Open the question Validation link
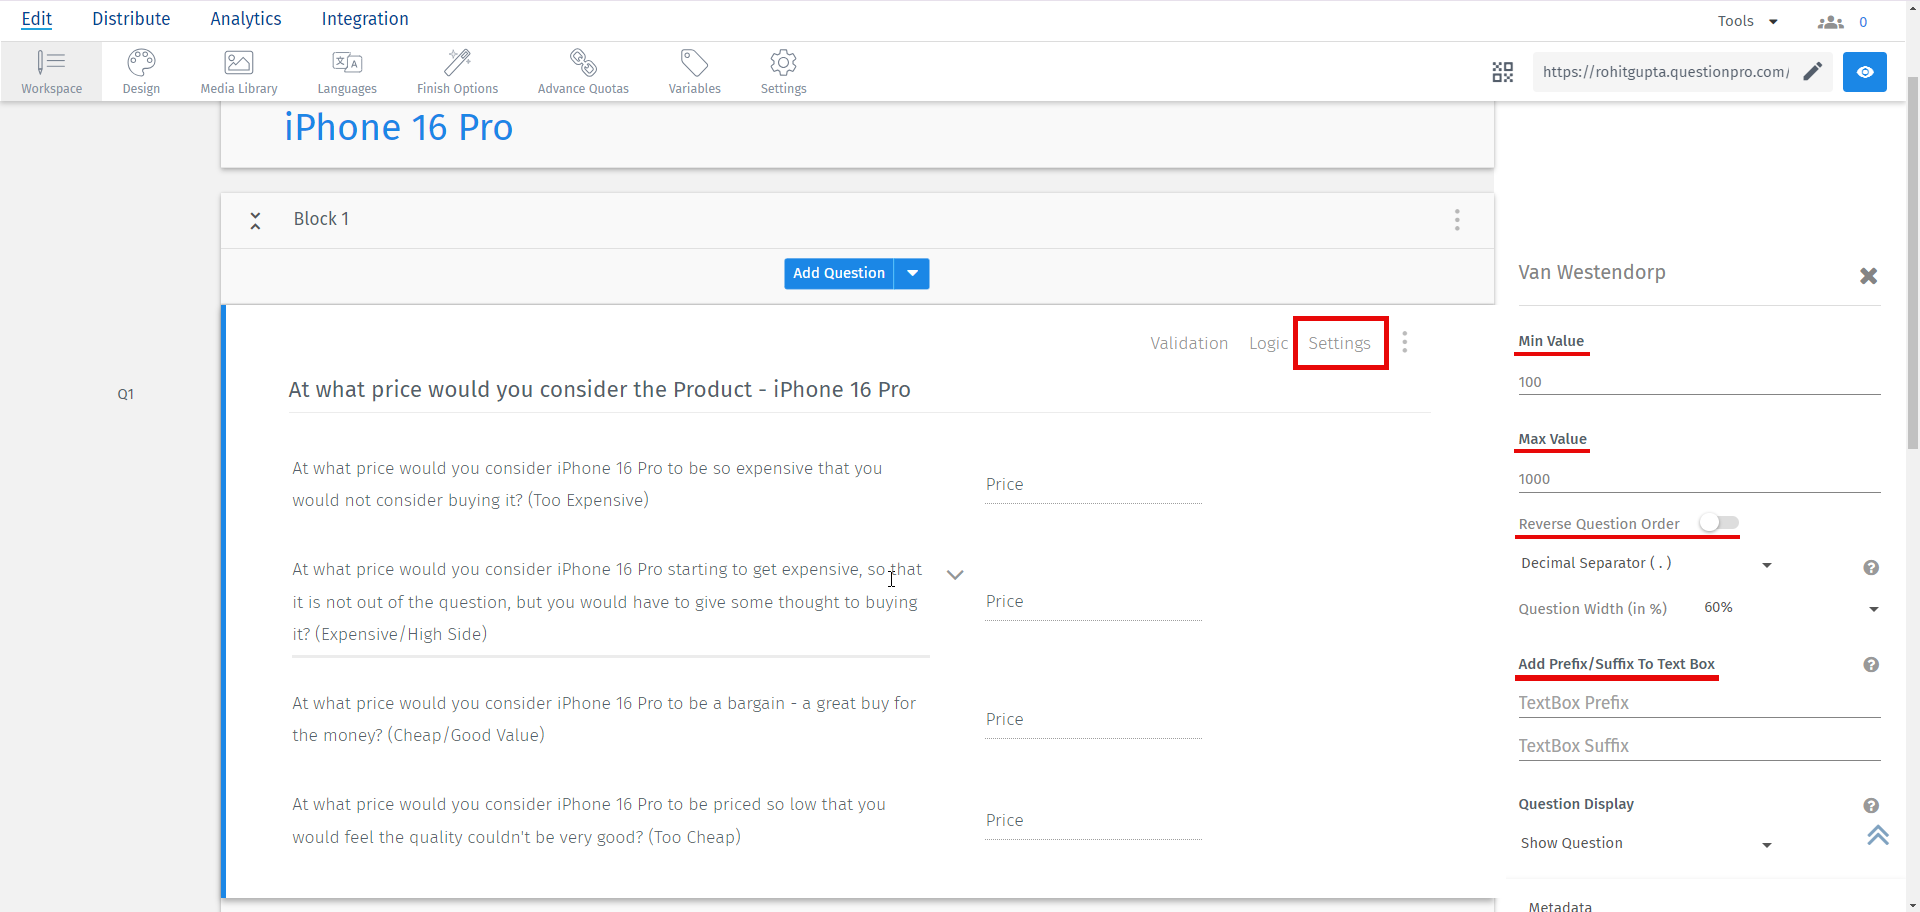The height and width of the screenshot is (912, 1920). point(1188,343)
